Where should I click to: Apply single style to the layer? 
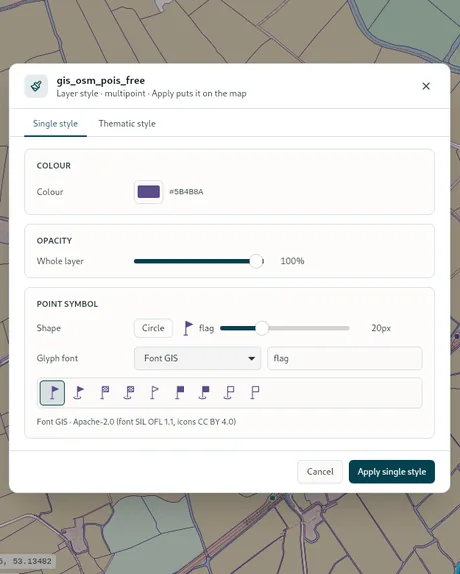coord(392,472)
